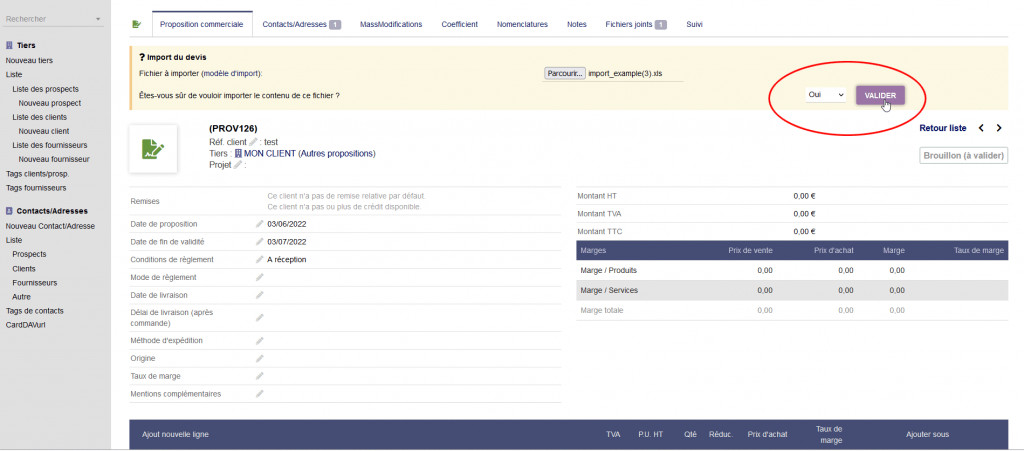Click Parcourir to choose a file

(x=564, y=74)
